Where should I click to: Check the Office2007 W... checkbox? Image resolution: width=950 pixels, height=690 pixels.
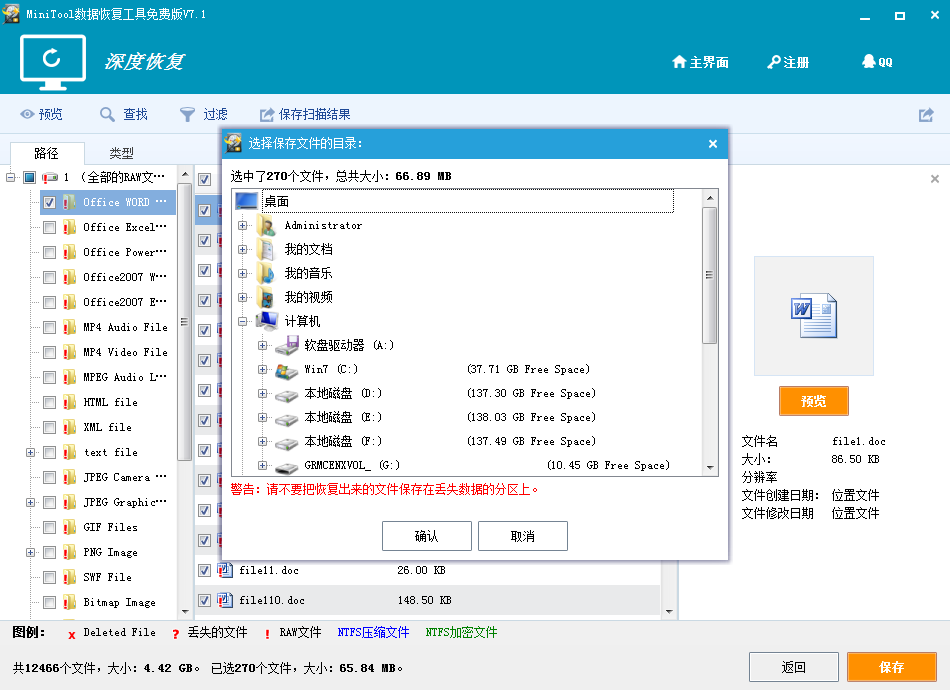50,277
